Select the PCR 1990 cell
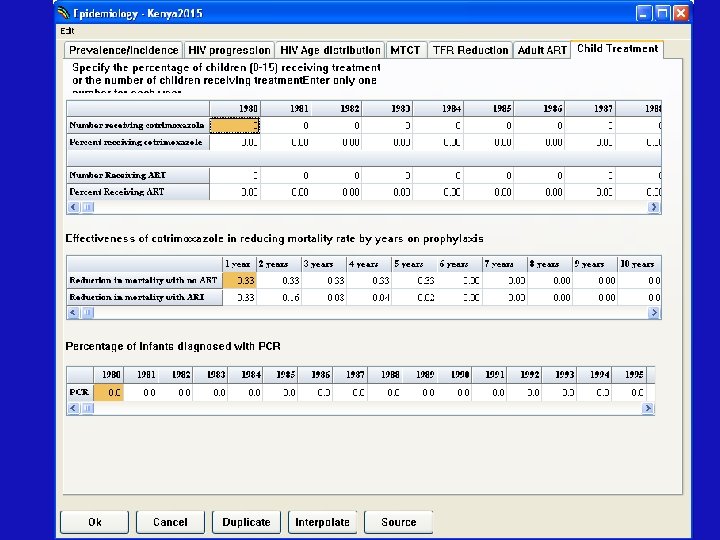The height and width of the screenshot is (540, 720). point(454,392)
